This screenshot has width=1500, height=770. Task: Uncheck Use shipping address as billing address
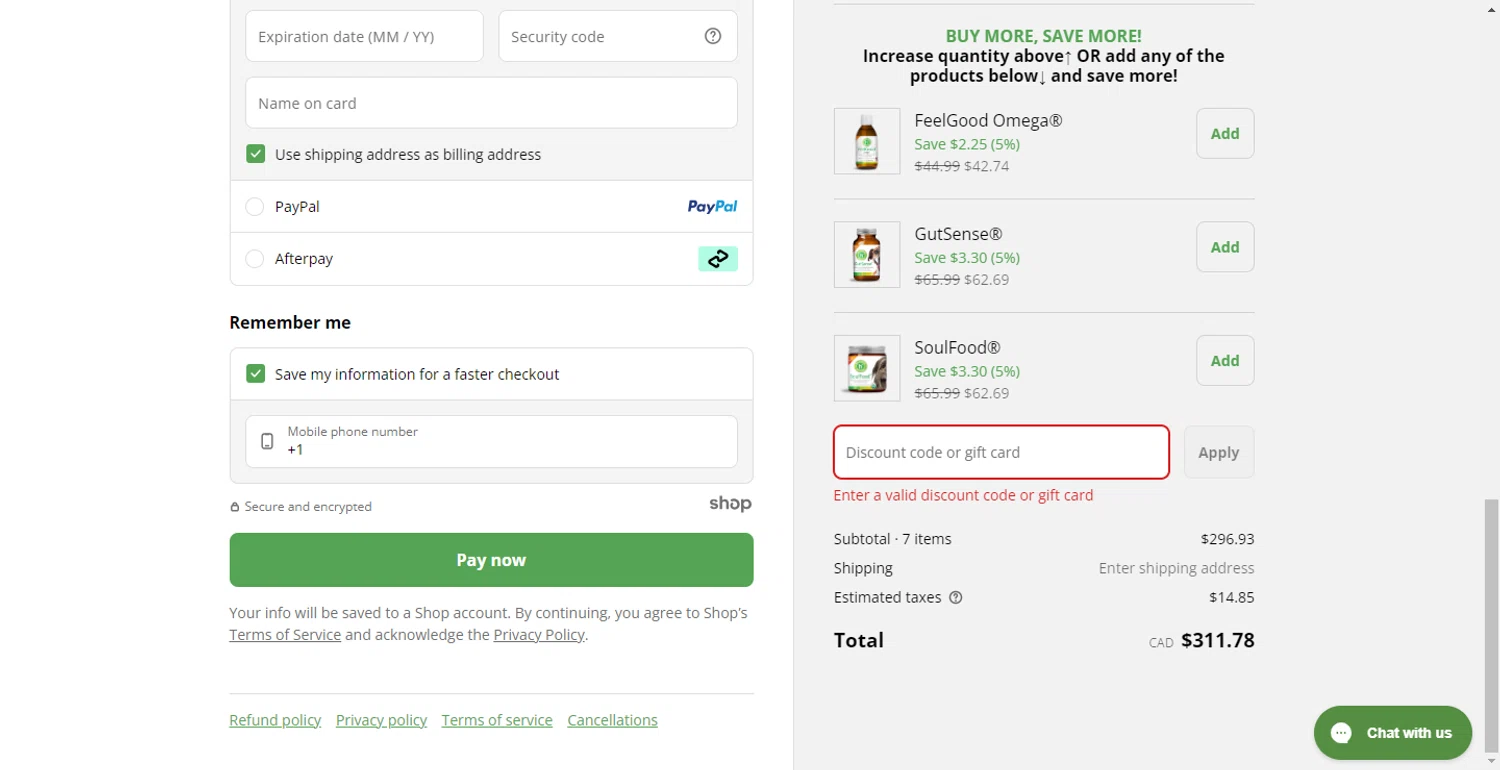click(x=256, y=154)
